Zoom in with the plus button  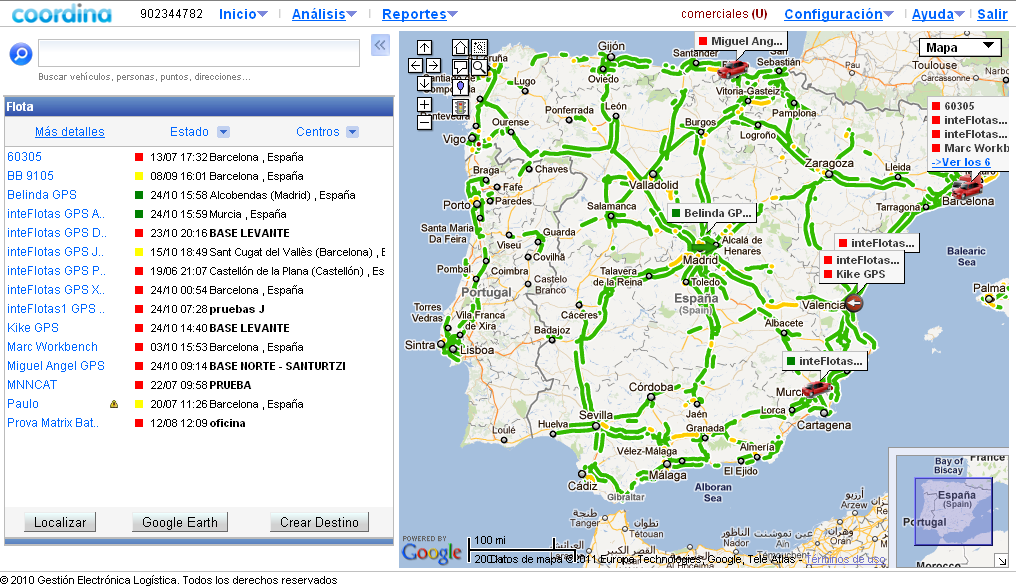(424, 104)
